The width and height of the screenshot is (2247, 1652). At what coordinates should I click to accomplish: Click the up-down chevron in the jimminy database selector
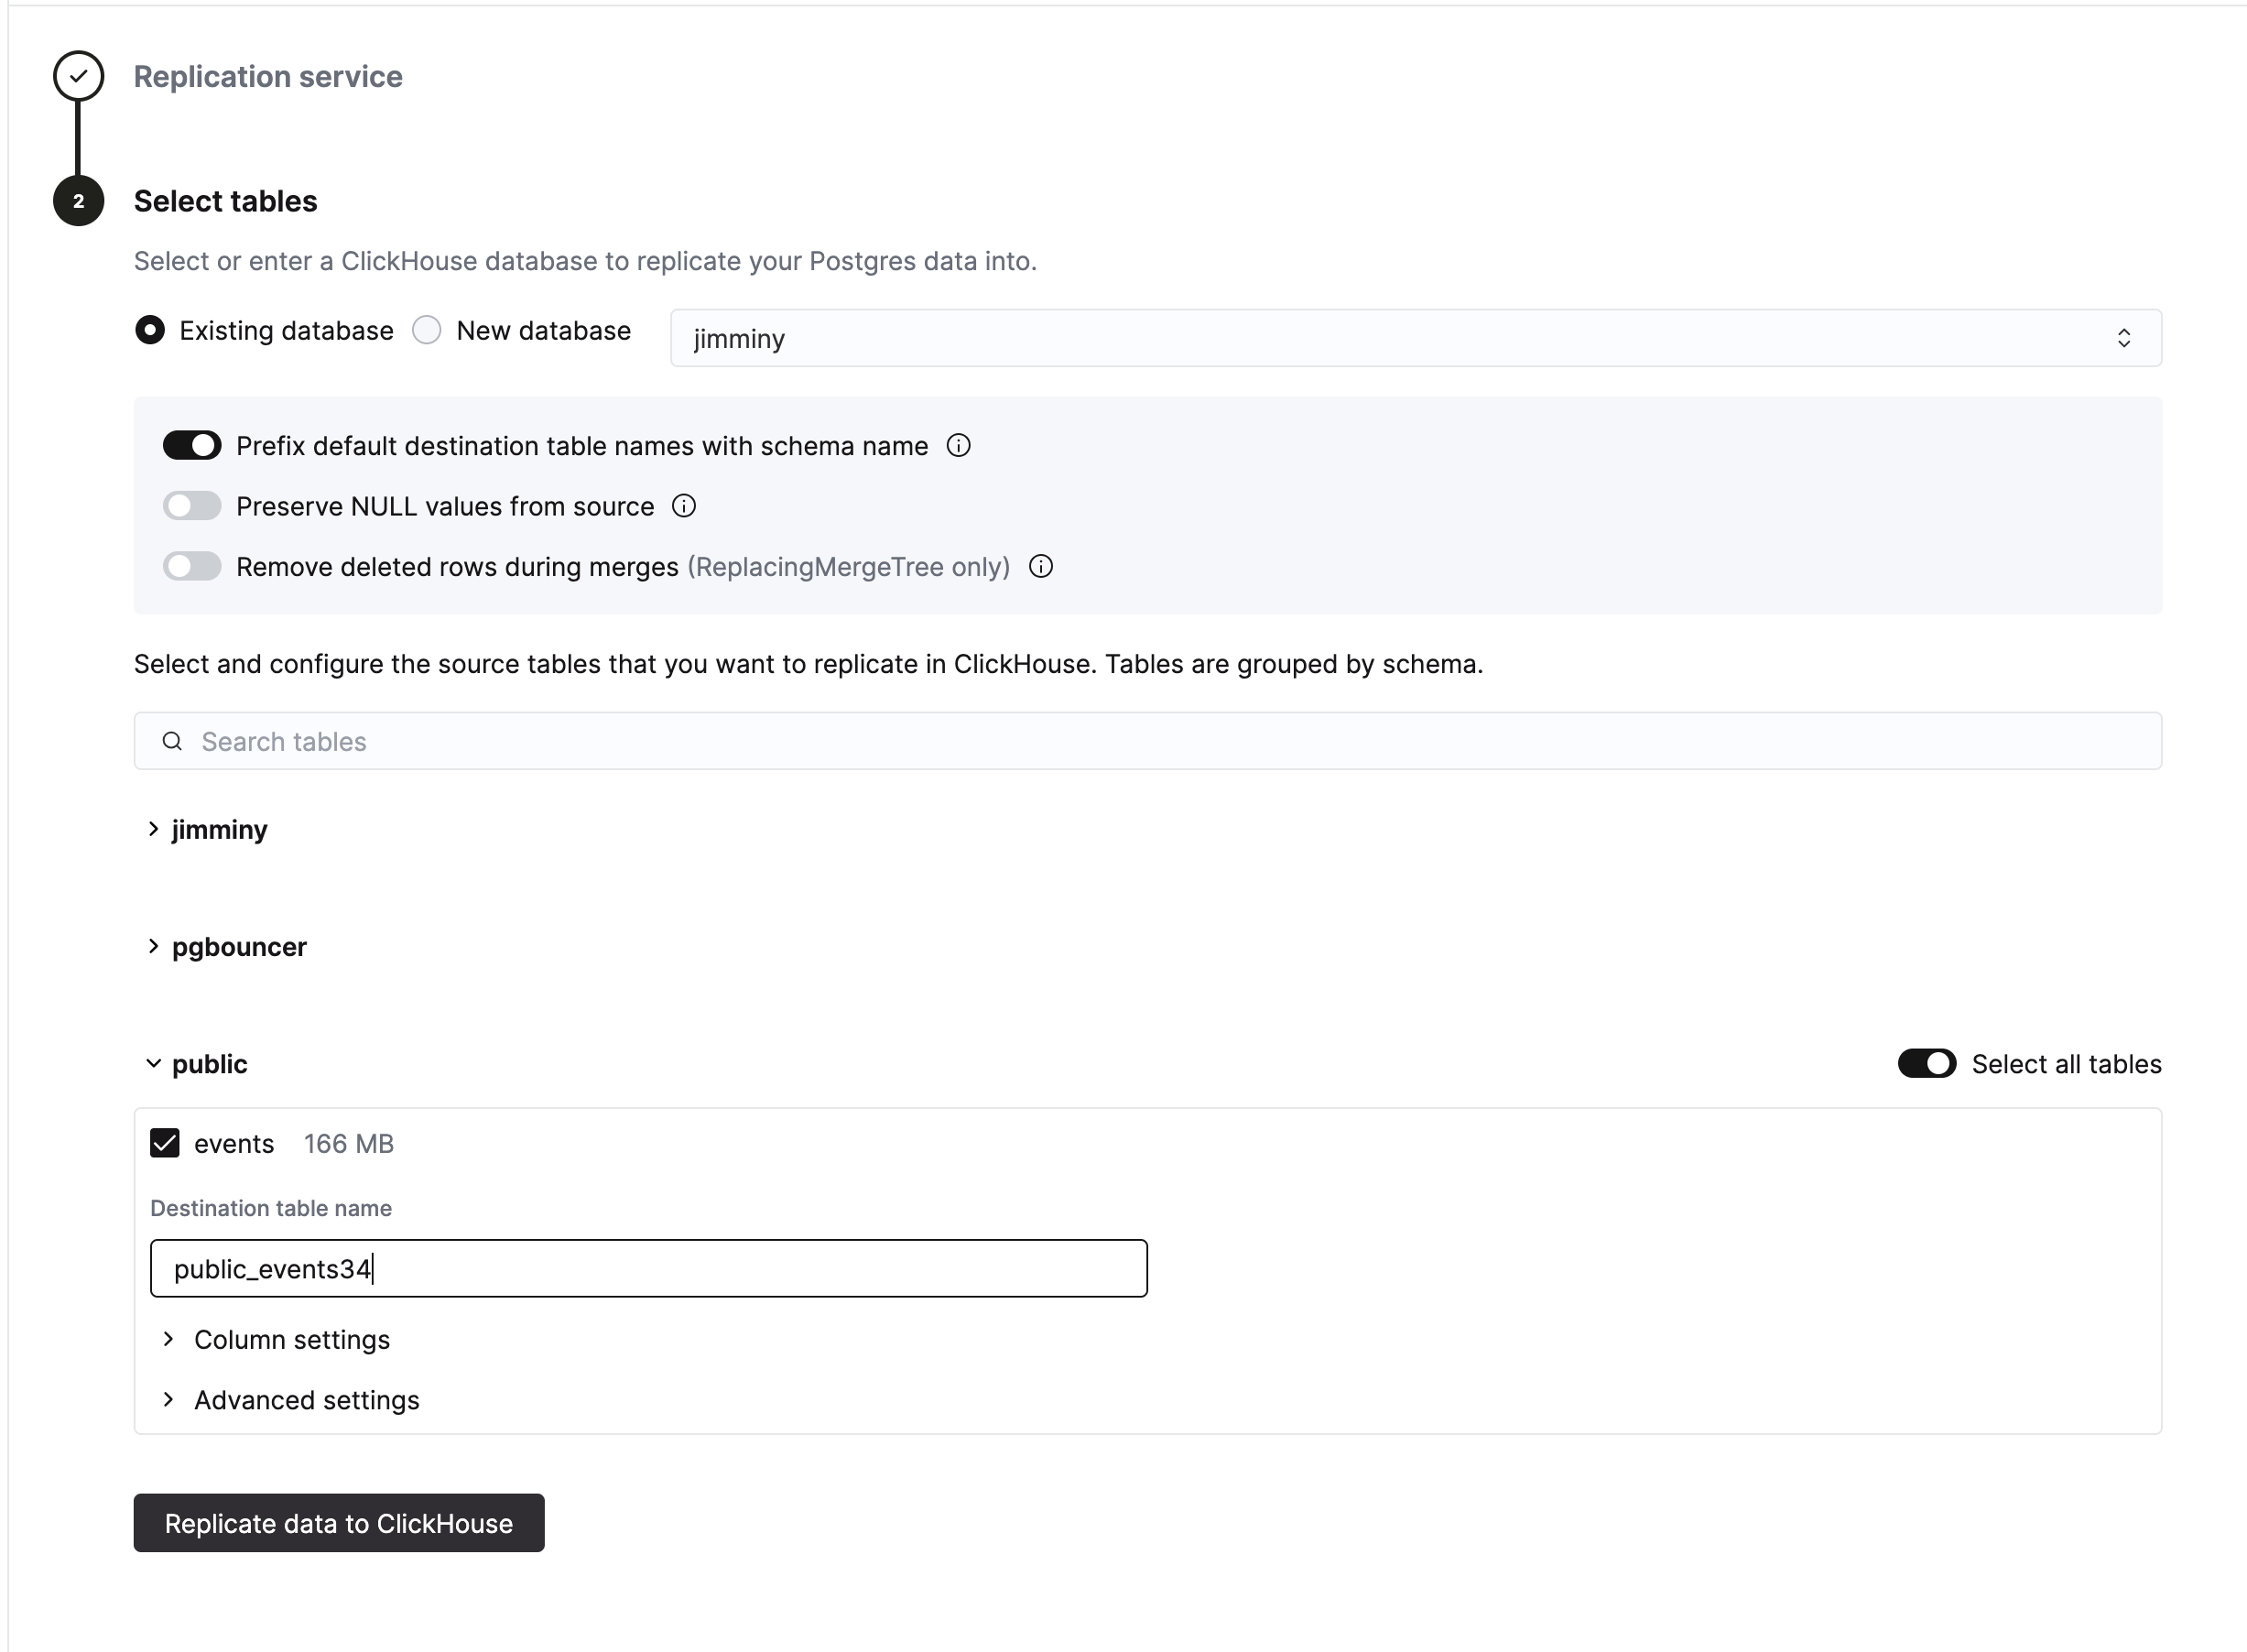coord(2125,338)
